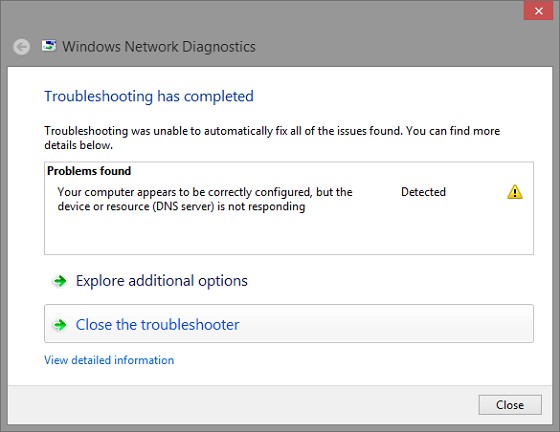Click the yellow warning triangle icon

click(x=515, y=192)
